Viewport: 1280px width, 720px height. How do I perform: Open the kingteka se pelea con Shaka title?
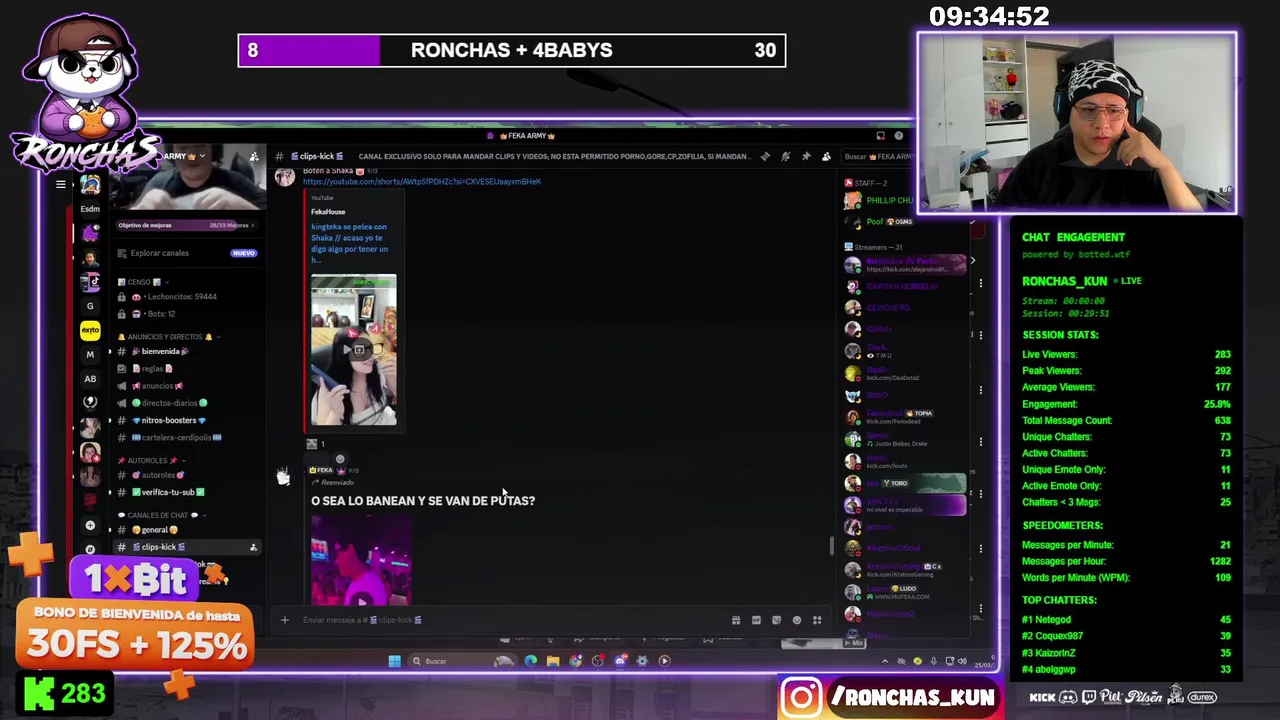click(x=350, y=244)
